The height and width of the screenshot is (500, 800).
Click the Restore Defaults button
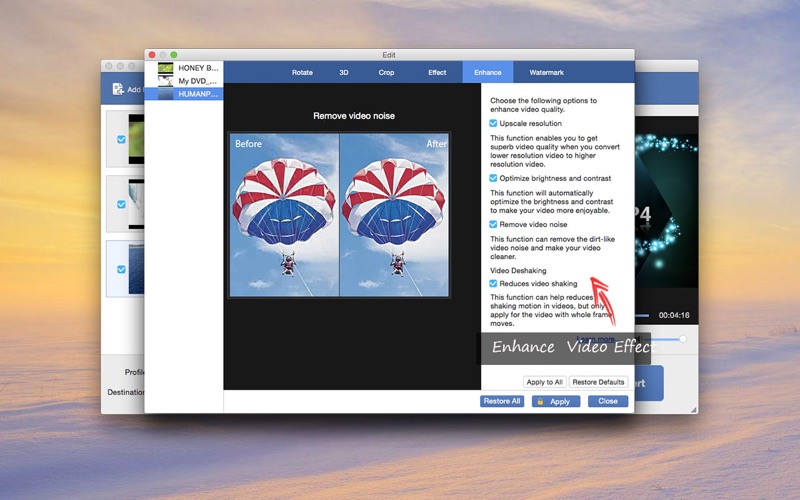598,382
